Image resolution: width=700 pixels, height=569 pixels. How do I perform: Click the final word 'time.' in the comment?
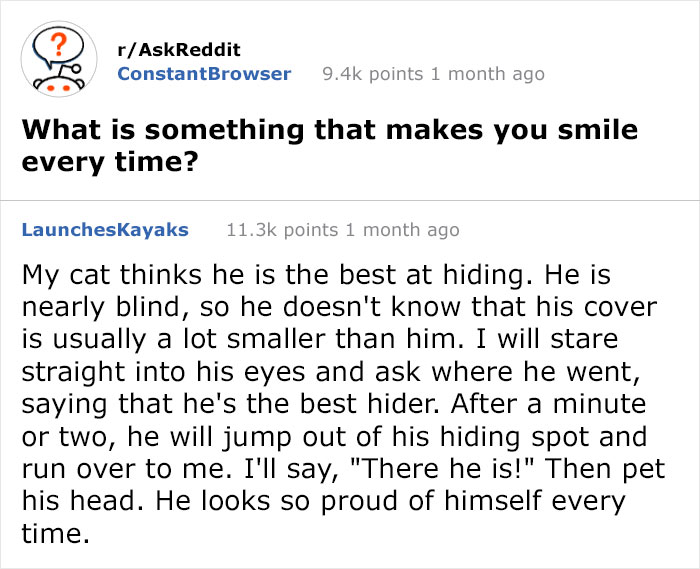click(x=55, y=533)
